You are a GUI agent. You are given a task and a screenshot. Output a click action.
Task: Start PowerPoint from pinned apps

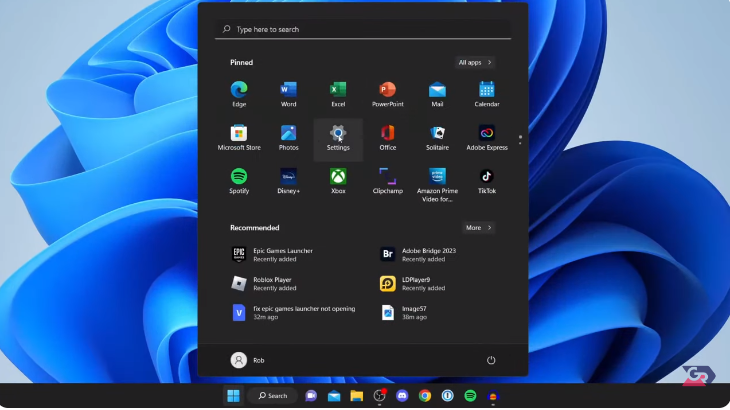click(x=387, y=94)
